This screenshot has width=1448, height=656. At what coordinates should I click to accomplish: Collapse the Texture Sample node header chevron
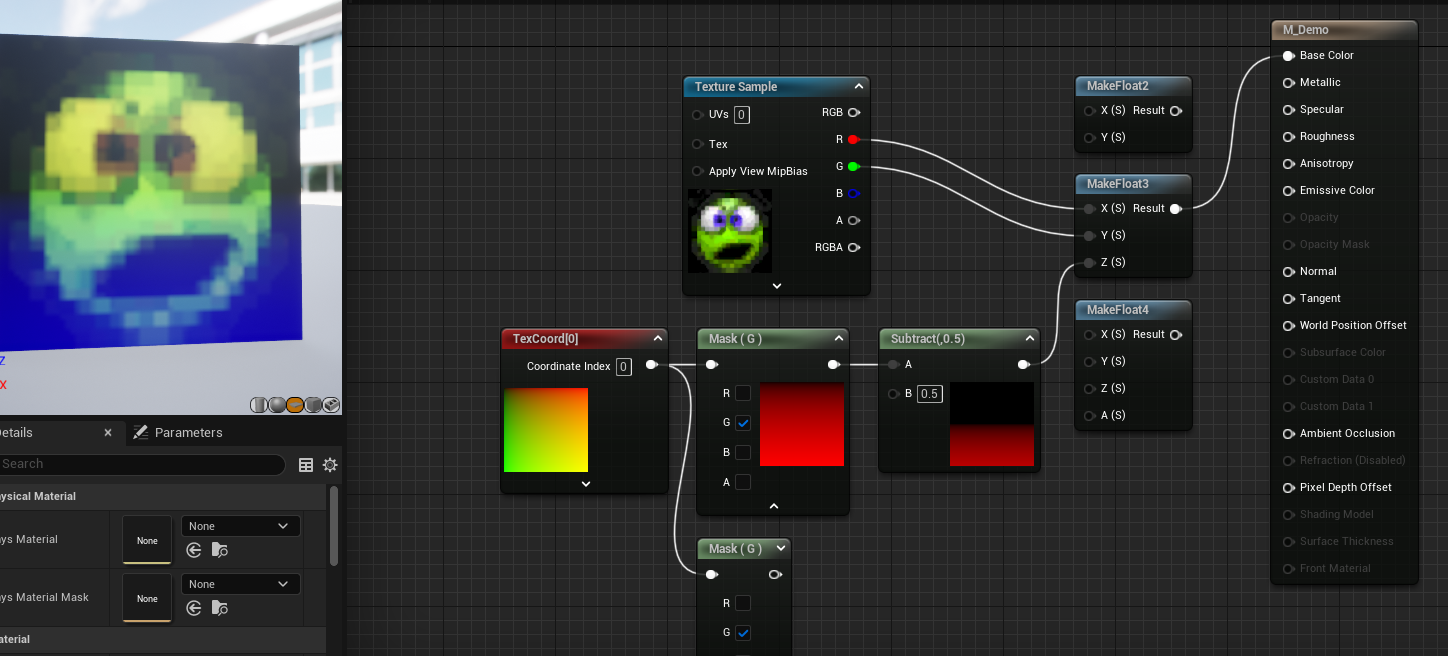click(858, 87)
